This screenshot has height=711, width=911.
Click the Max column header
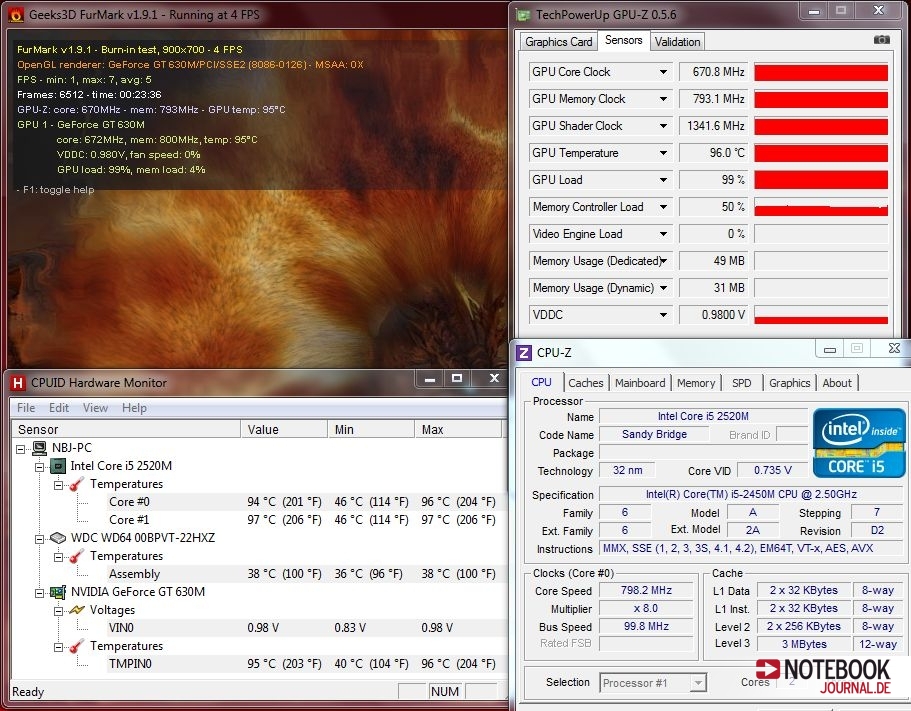pyautogui.click(x=458, y=429)
